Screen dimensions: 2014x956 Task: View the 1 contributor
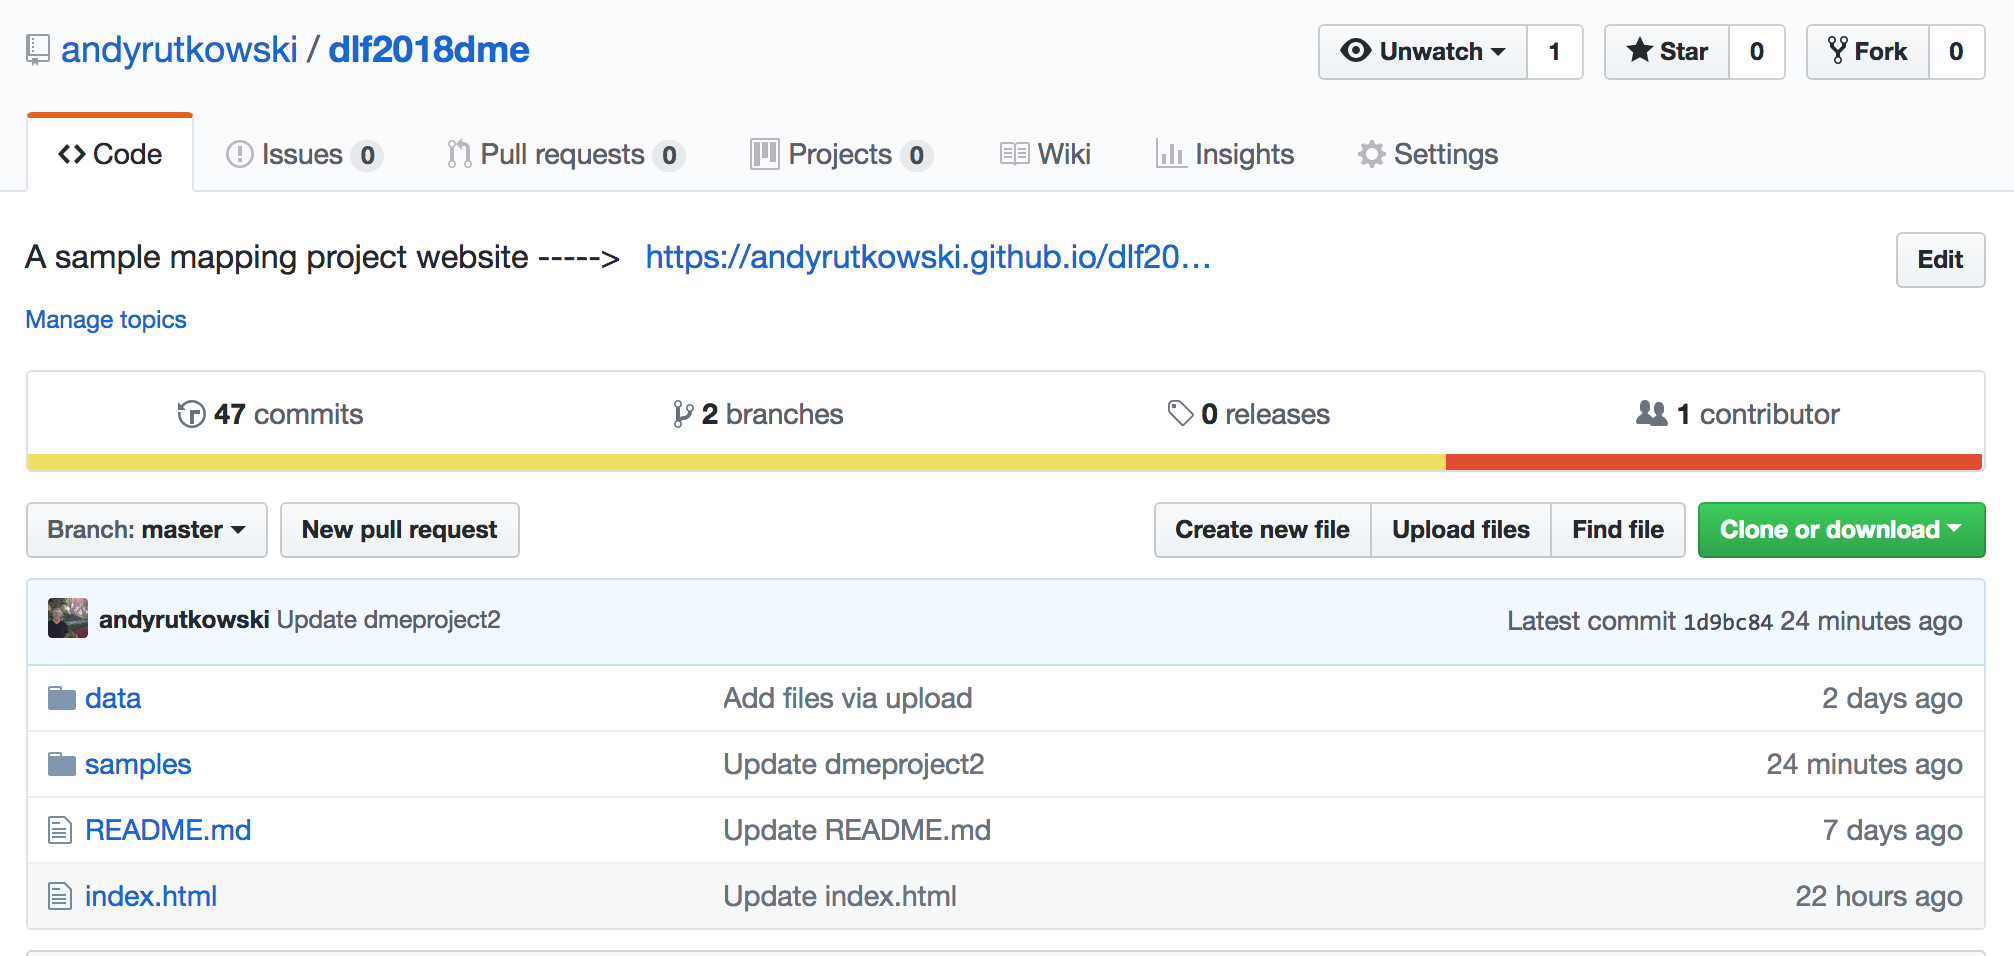pyautogui.click(x=1738, y=414)
